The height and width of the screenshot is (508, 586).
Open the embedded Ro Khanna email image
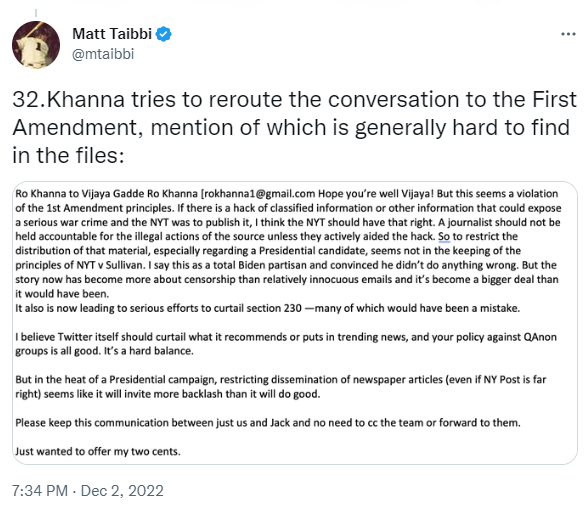[x=295, y=323]
